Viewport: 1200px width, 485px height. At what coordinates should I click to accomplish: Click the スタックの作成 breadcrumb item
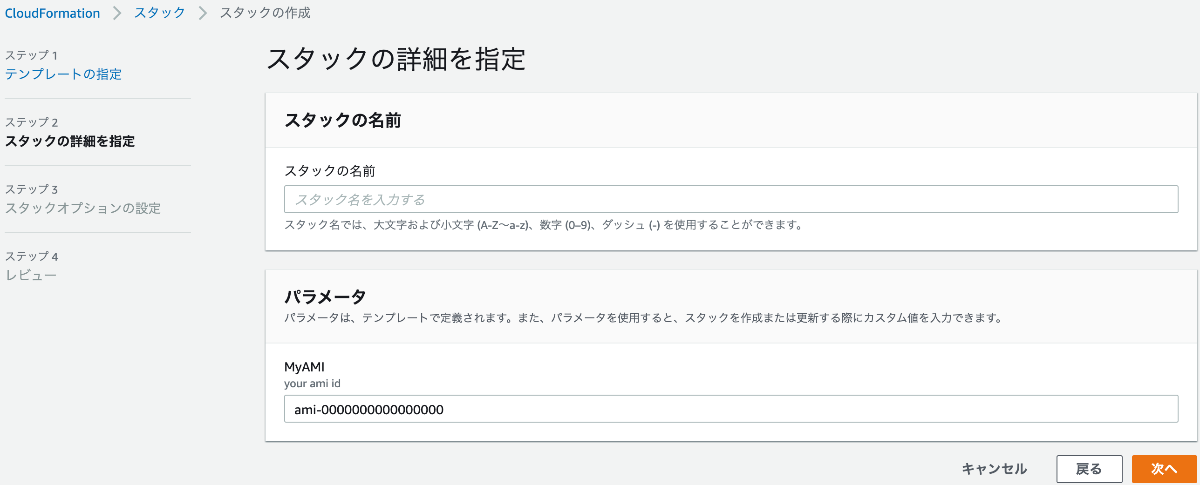(265, 13)
